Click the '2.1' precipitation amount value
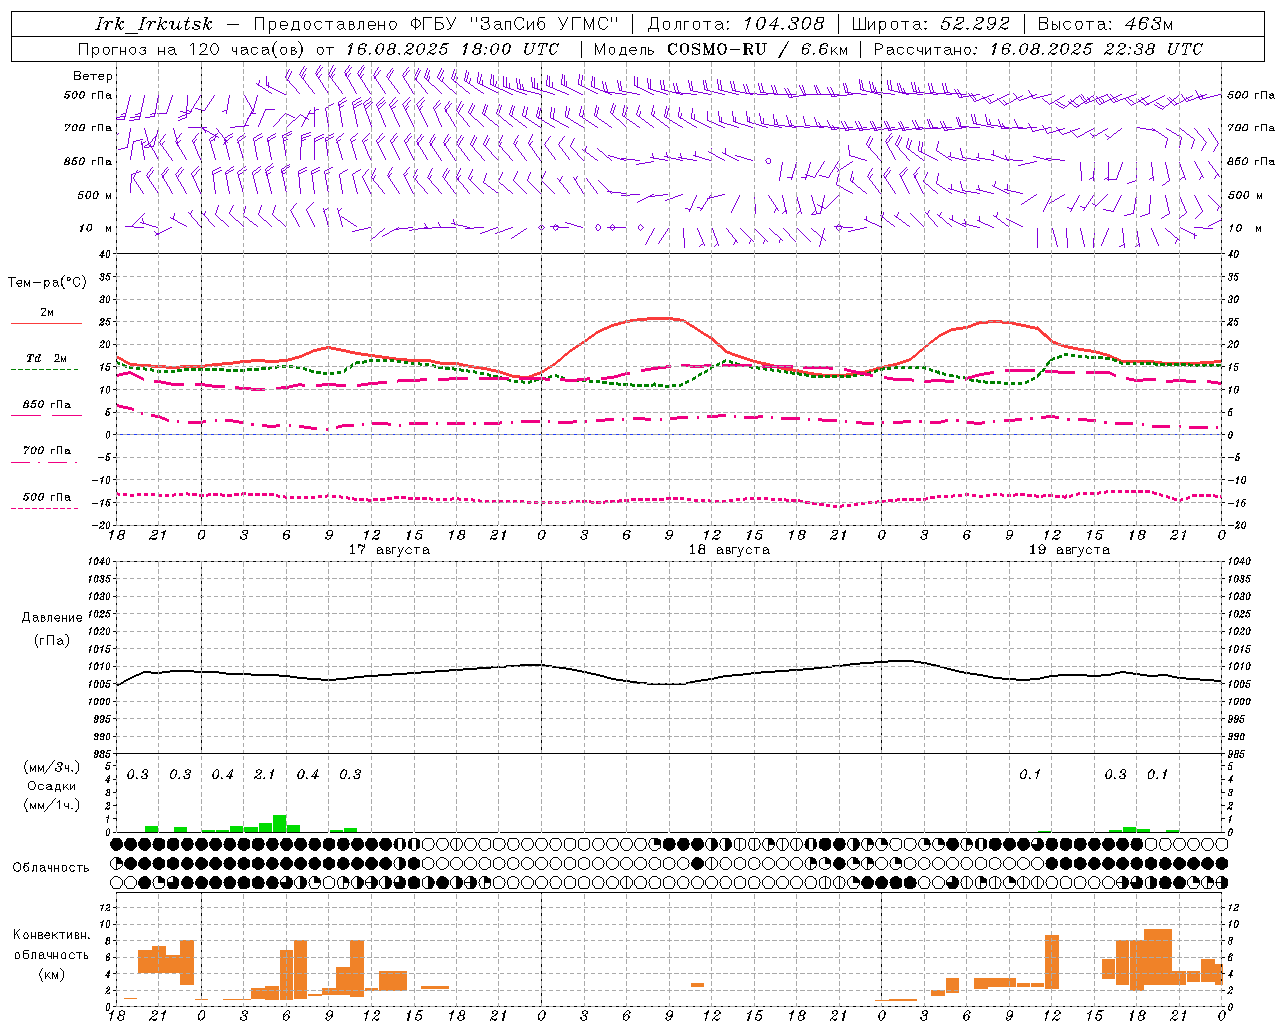The height and width of the screenshot is (1024, 1280). 264,775
